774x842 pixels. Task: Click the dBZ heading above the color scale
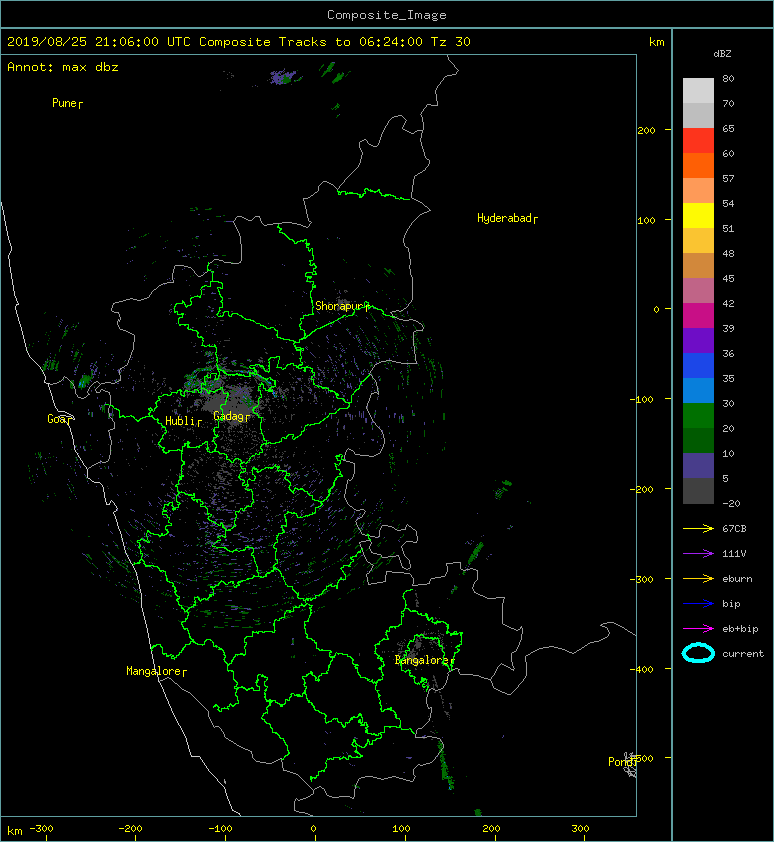pos(722,54)
